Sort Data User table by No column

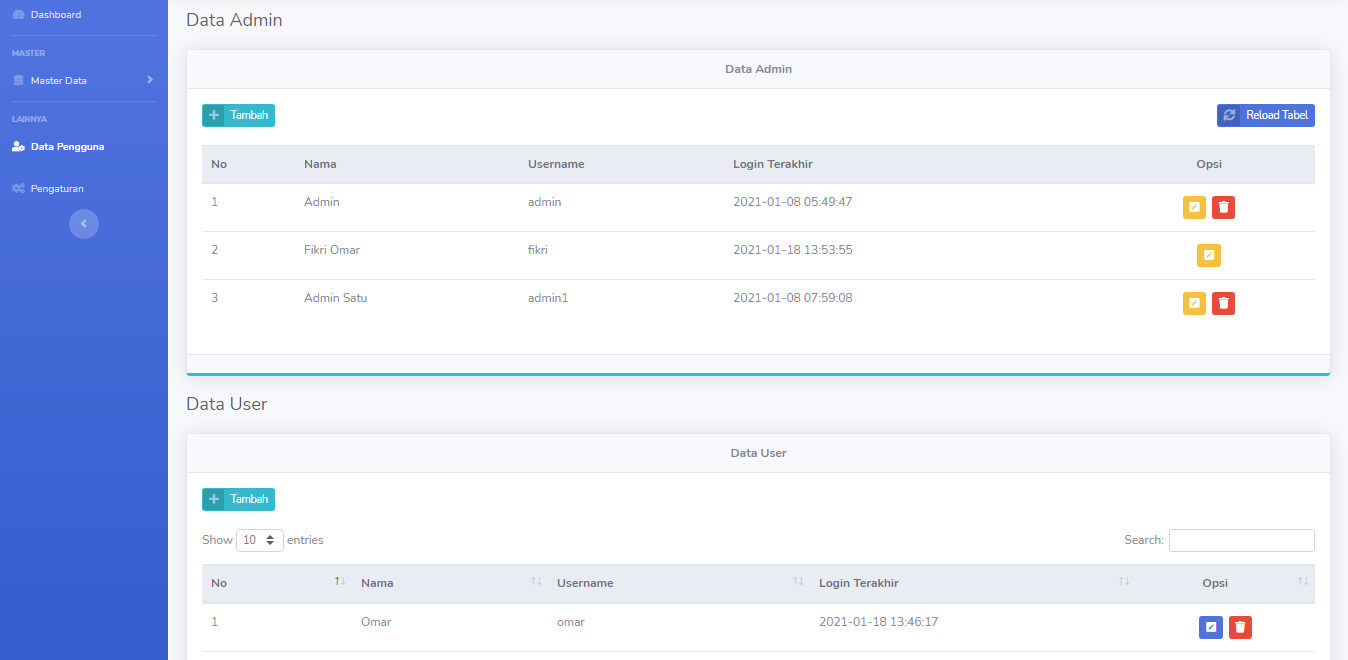click(x=276, y=583)
